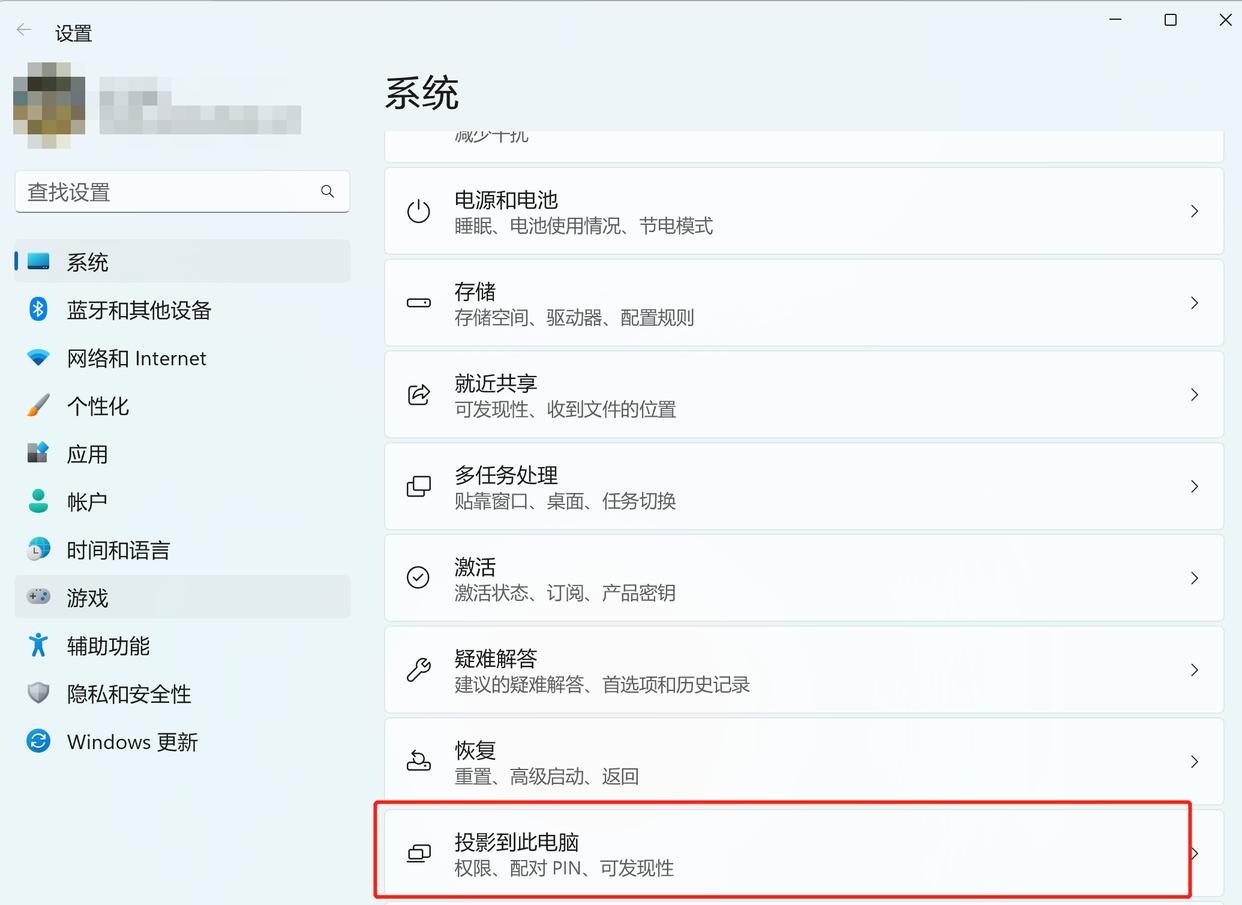The height and width of the screenshot is (905, 1242).
Task: Click the 隐私和安全性 shield icon
Action: (x=37, y=693)
